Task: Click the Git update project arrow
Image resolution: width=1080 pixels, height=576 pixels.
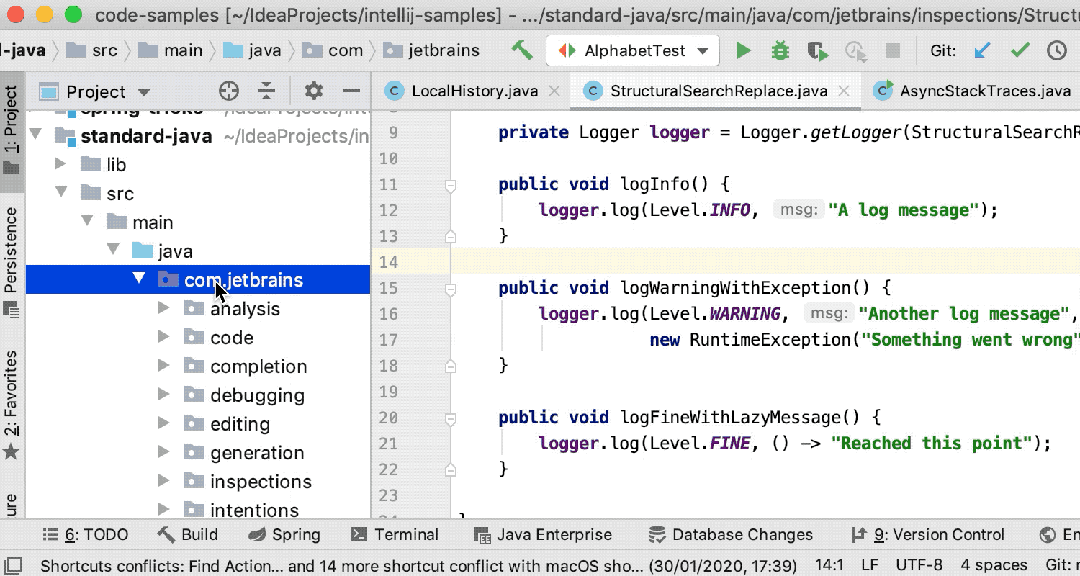Action: (982, 50)
